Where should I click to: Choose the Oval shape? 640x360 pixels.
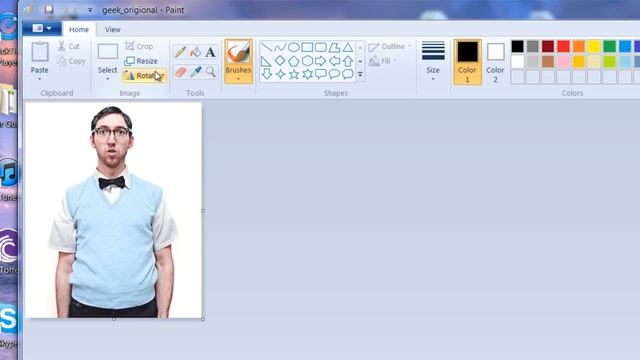(x=293, y=47)
